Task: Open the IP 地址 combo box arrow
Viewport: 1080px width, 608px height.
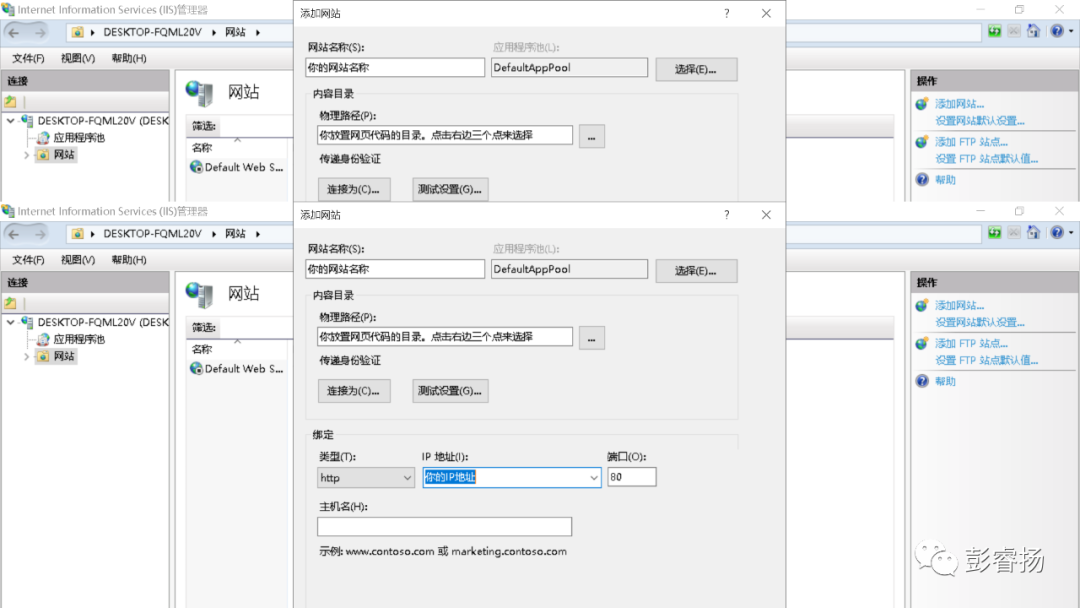Action: tap(593, 478)
